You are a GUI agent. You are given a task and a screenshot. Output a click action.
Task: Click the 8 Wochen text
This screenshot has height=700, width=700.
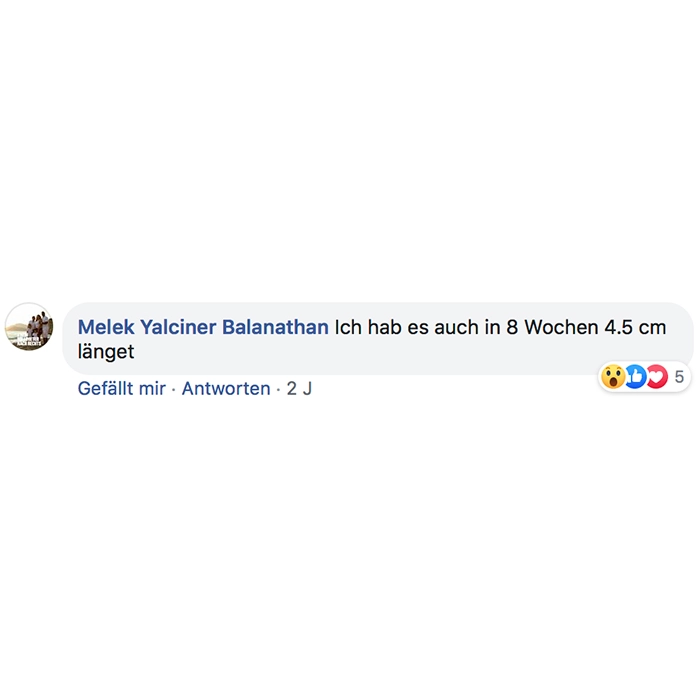(552, 327)
